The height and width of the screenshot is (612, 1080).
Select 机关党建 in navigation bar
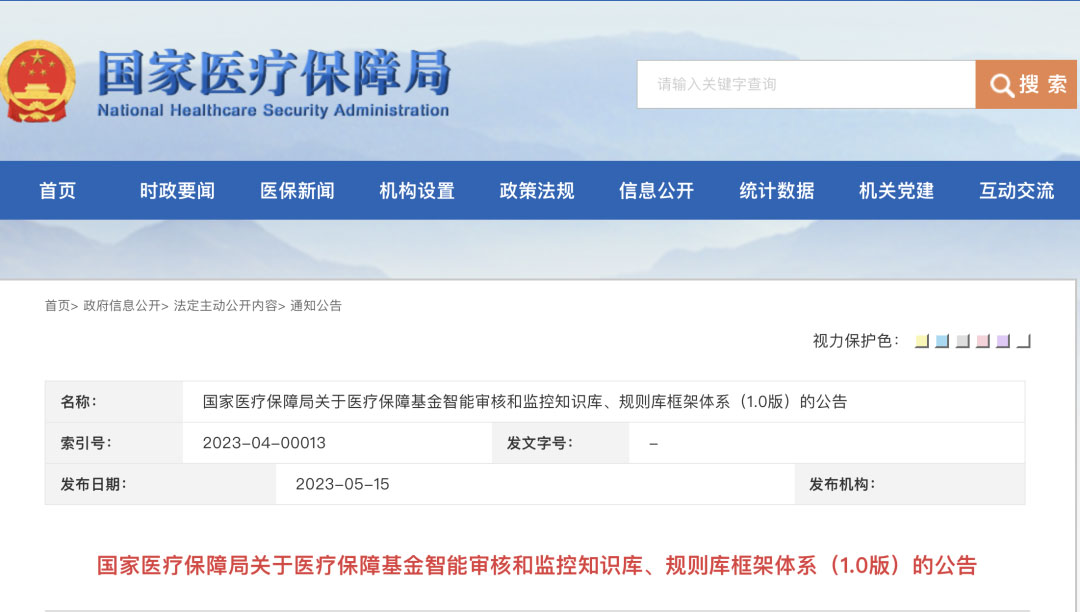[896, 191]
